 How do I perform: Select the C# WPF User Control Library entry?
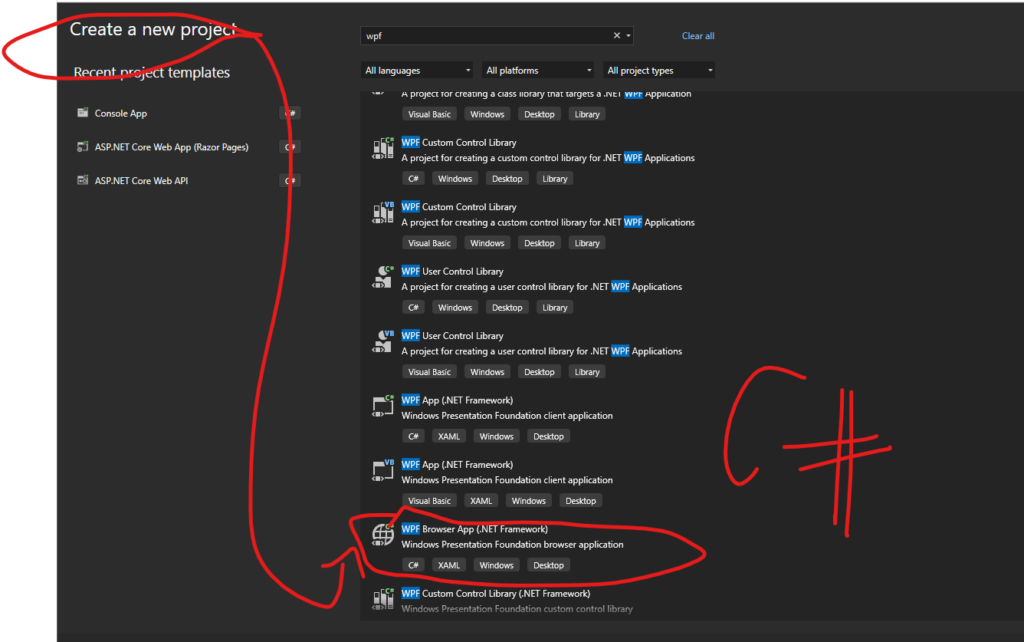pos(452,271)
